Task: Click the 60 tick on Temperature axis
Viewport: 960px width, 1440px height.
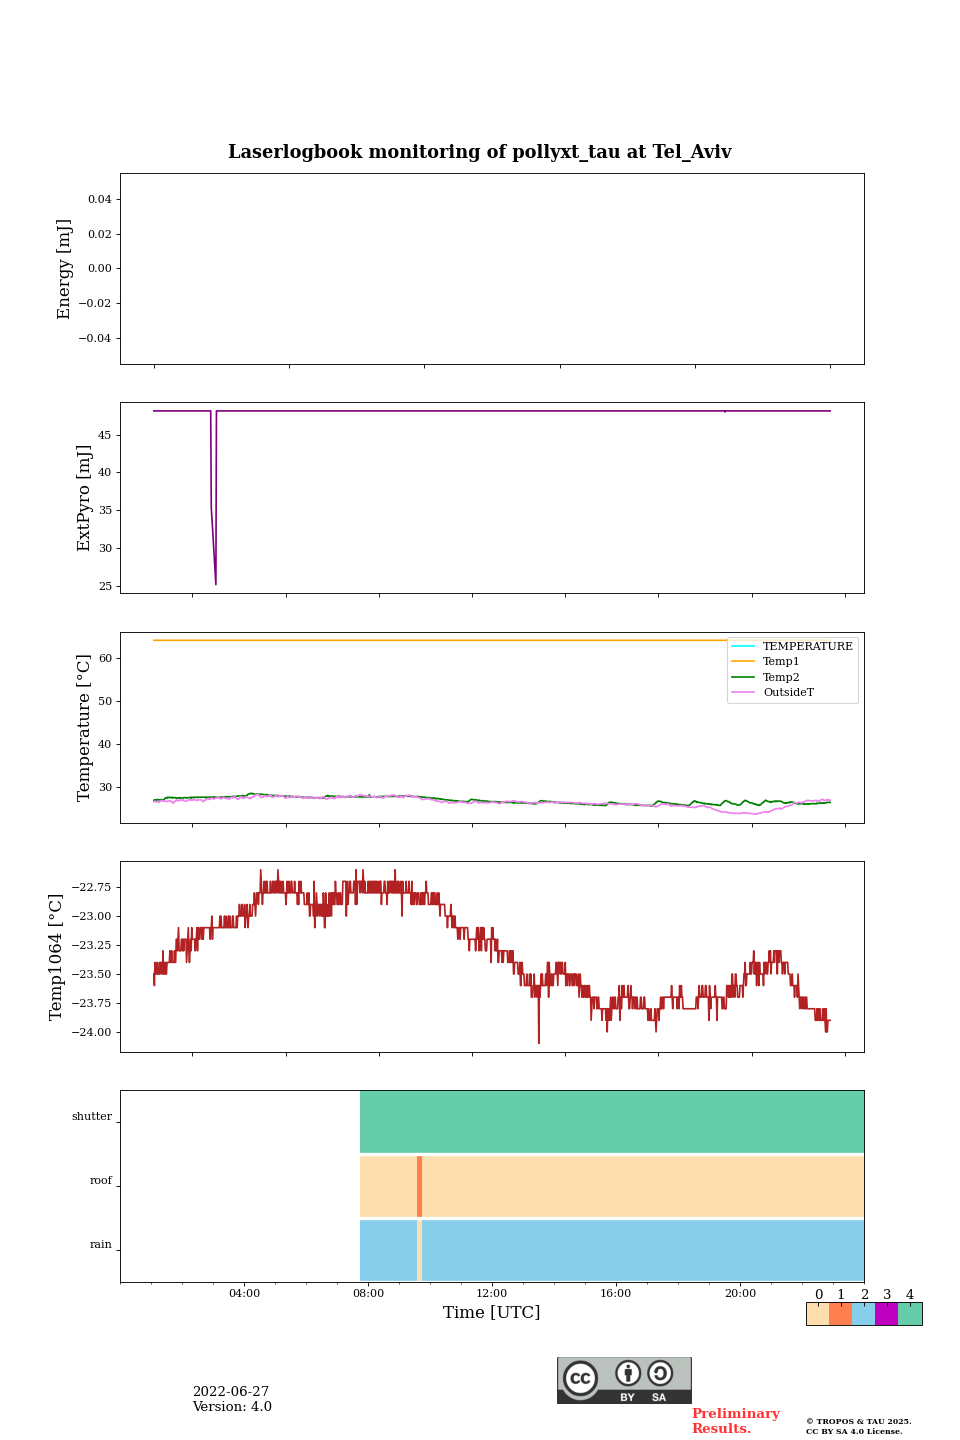Action: coord(105,658)
